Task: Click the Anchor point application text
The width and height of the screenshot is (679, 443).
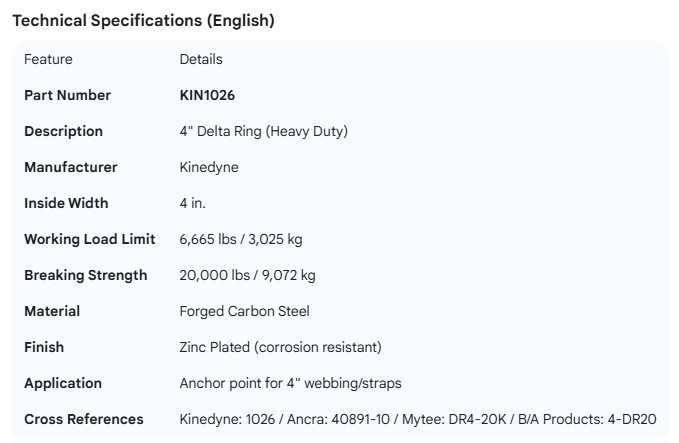Action: (x=290, y=383)
